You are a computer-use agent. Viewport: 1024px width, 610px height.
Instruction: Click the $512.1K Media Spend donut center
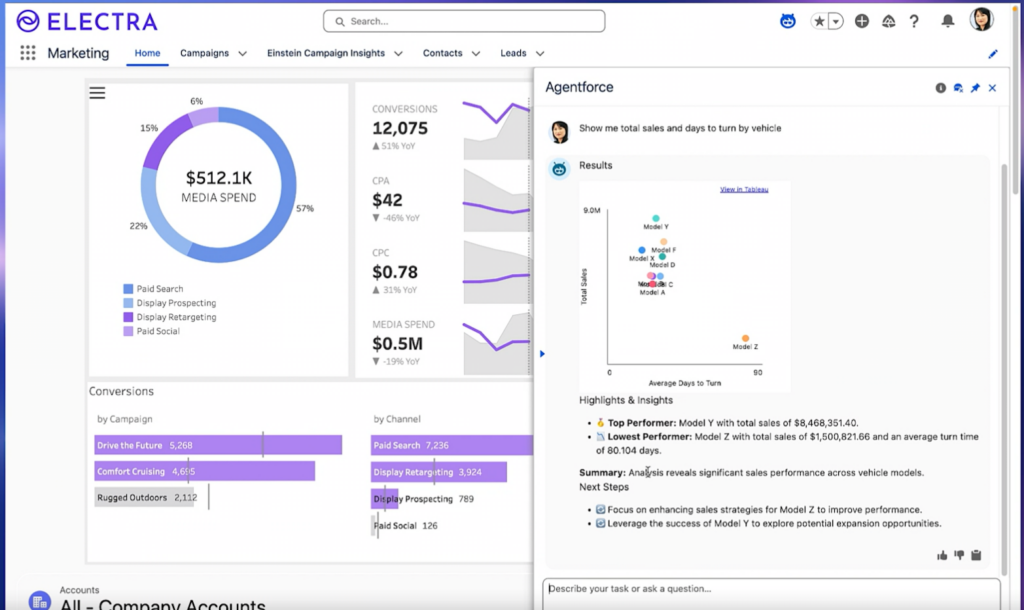point(219,186)
